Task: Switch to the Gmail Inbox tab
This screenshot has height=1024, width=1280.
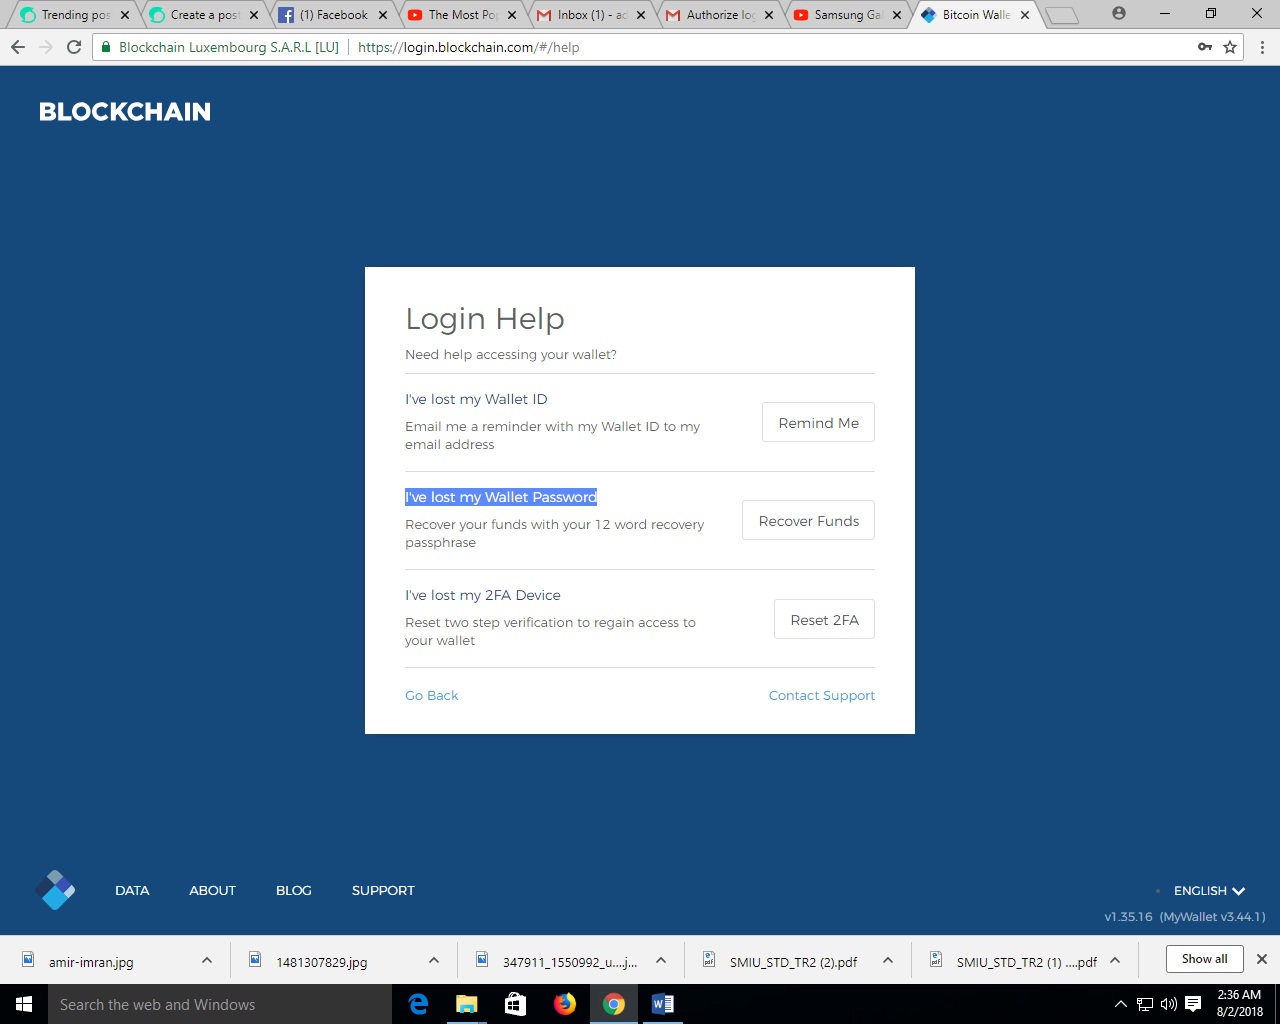Action: (x=590, y=15)
